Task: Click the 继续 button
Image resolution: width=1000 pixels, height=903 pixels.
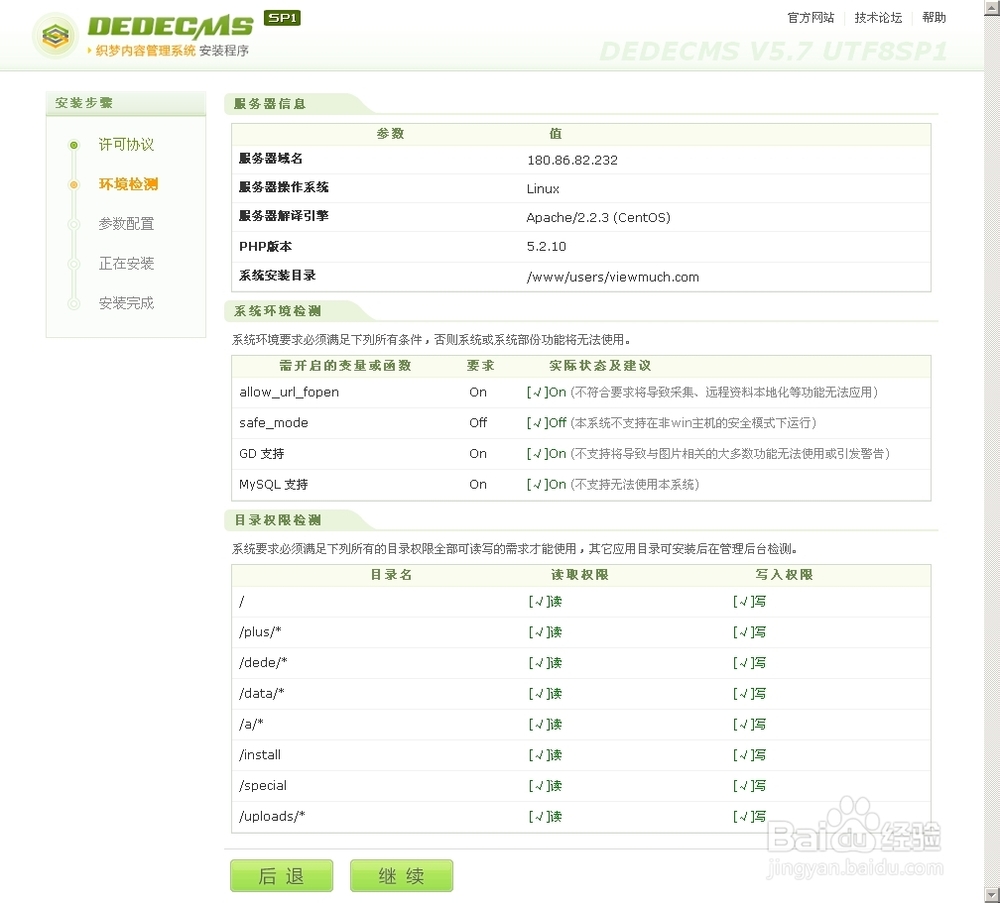Action: click(401, 876)
